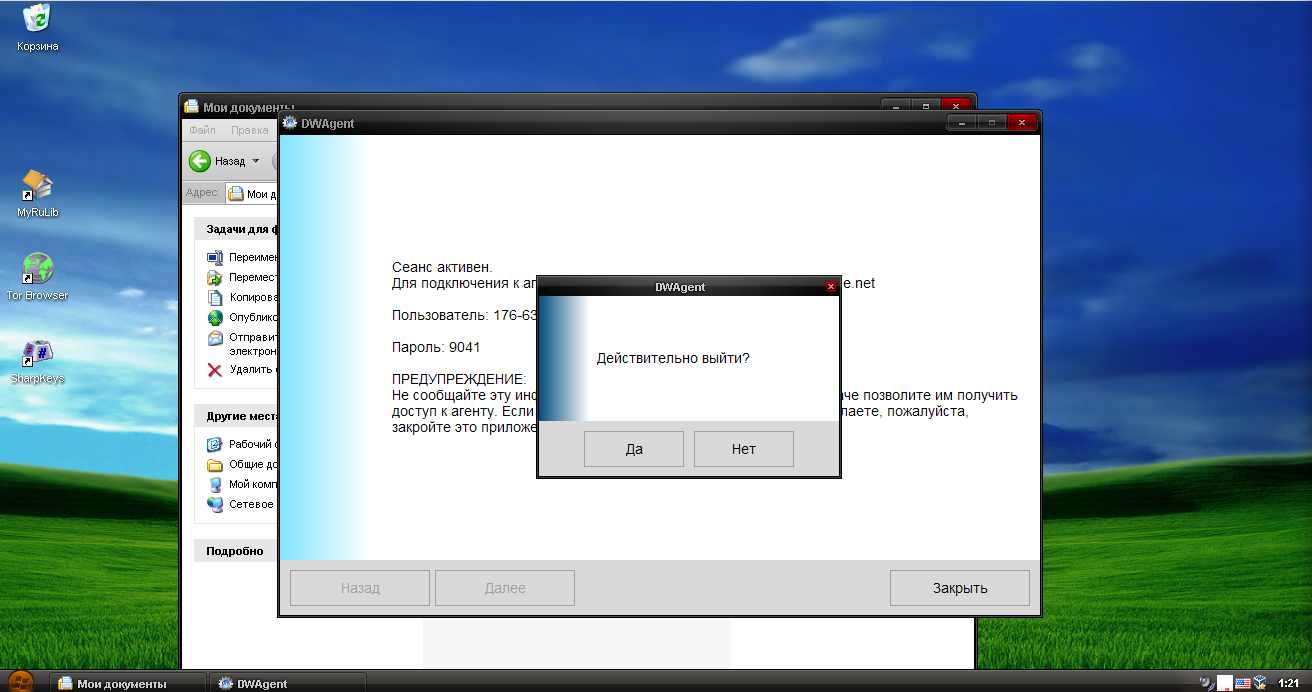Click the red X delete task icon

coord(214,369)
